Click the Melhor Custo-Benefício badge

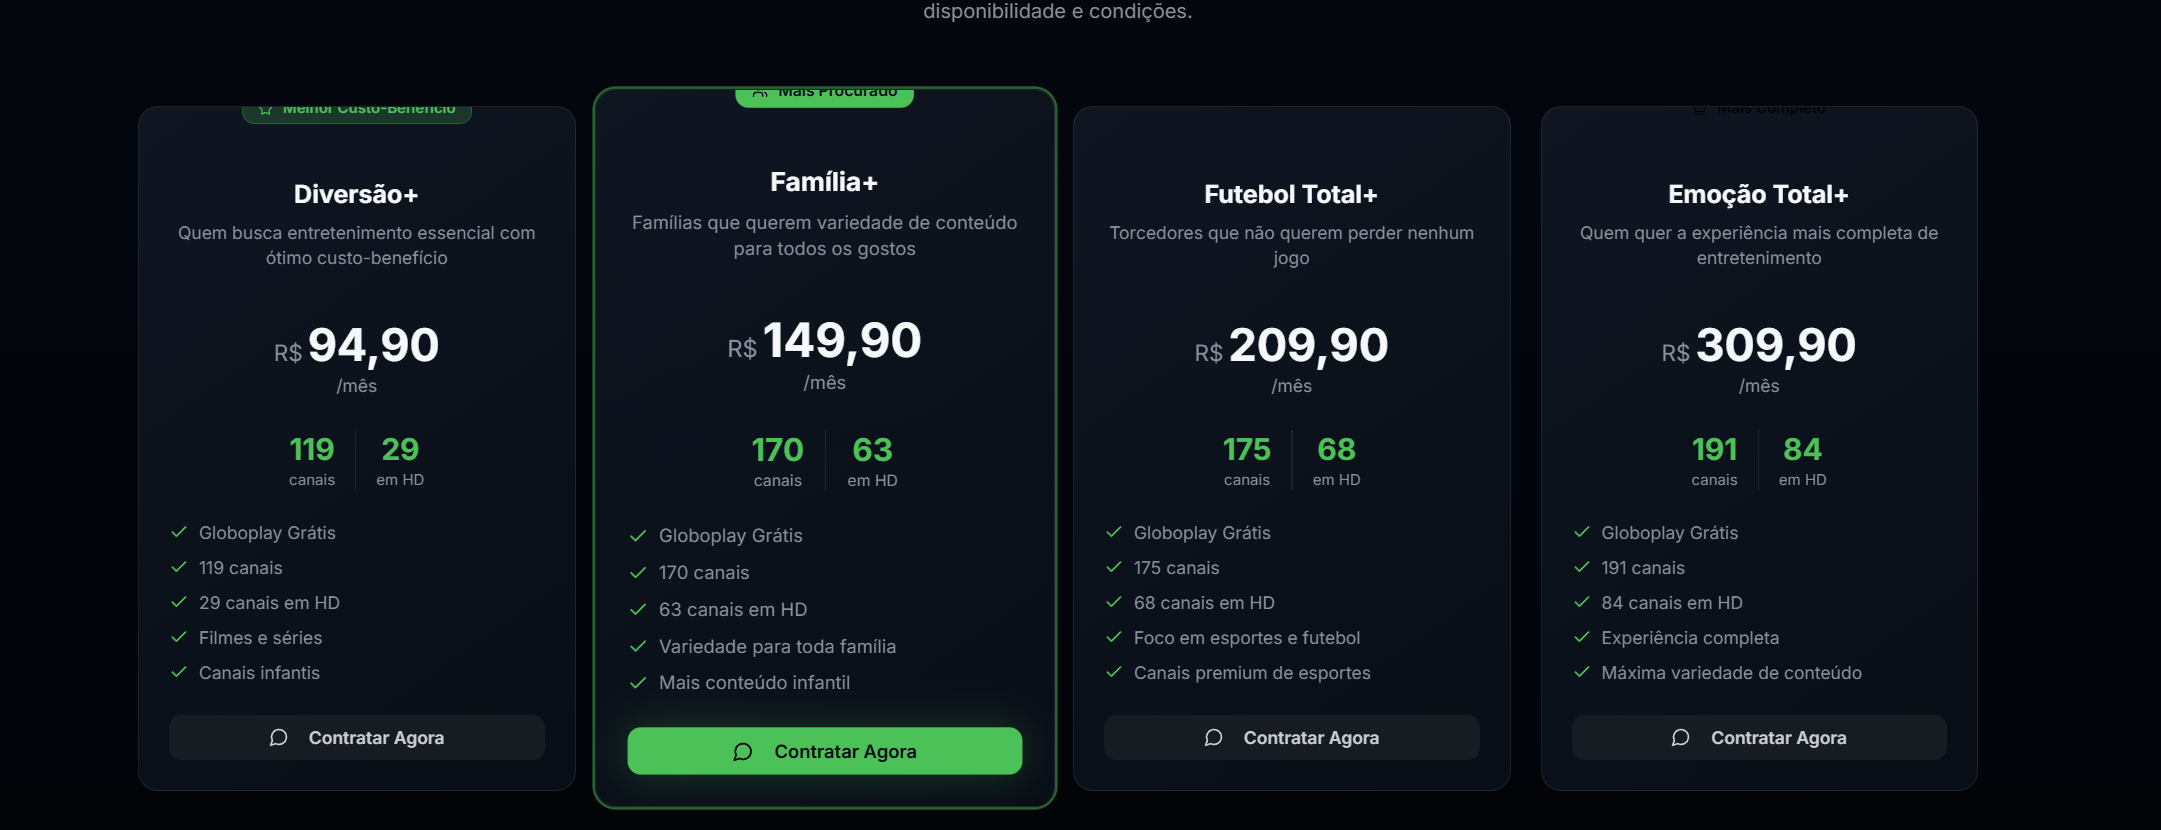pos(357,113)
